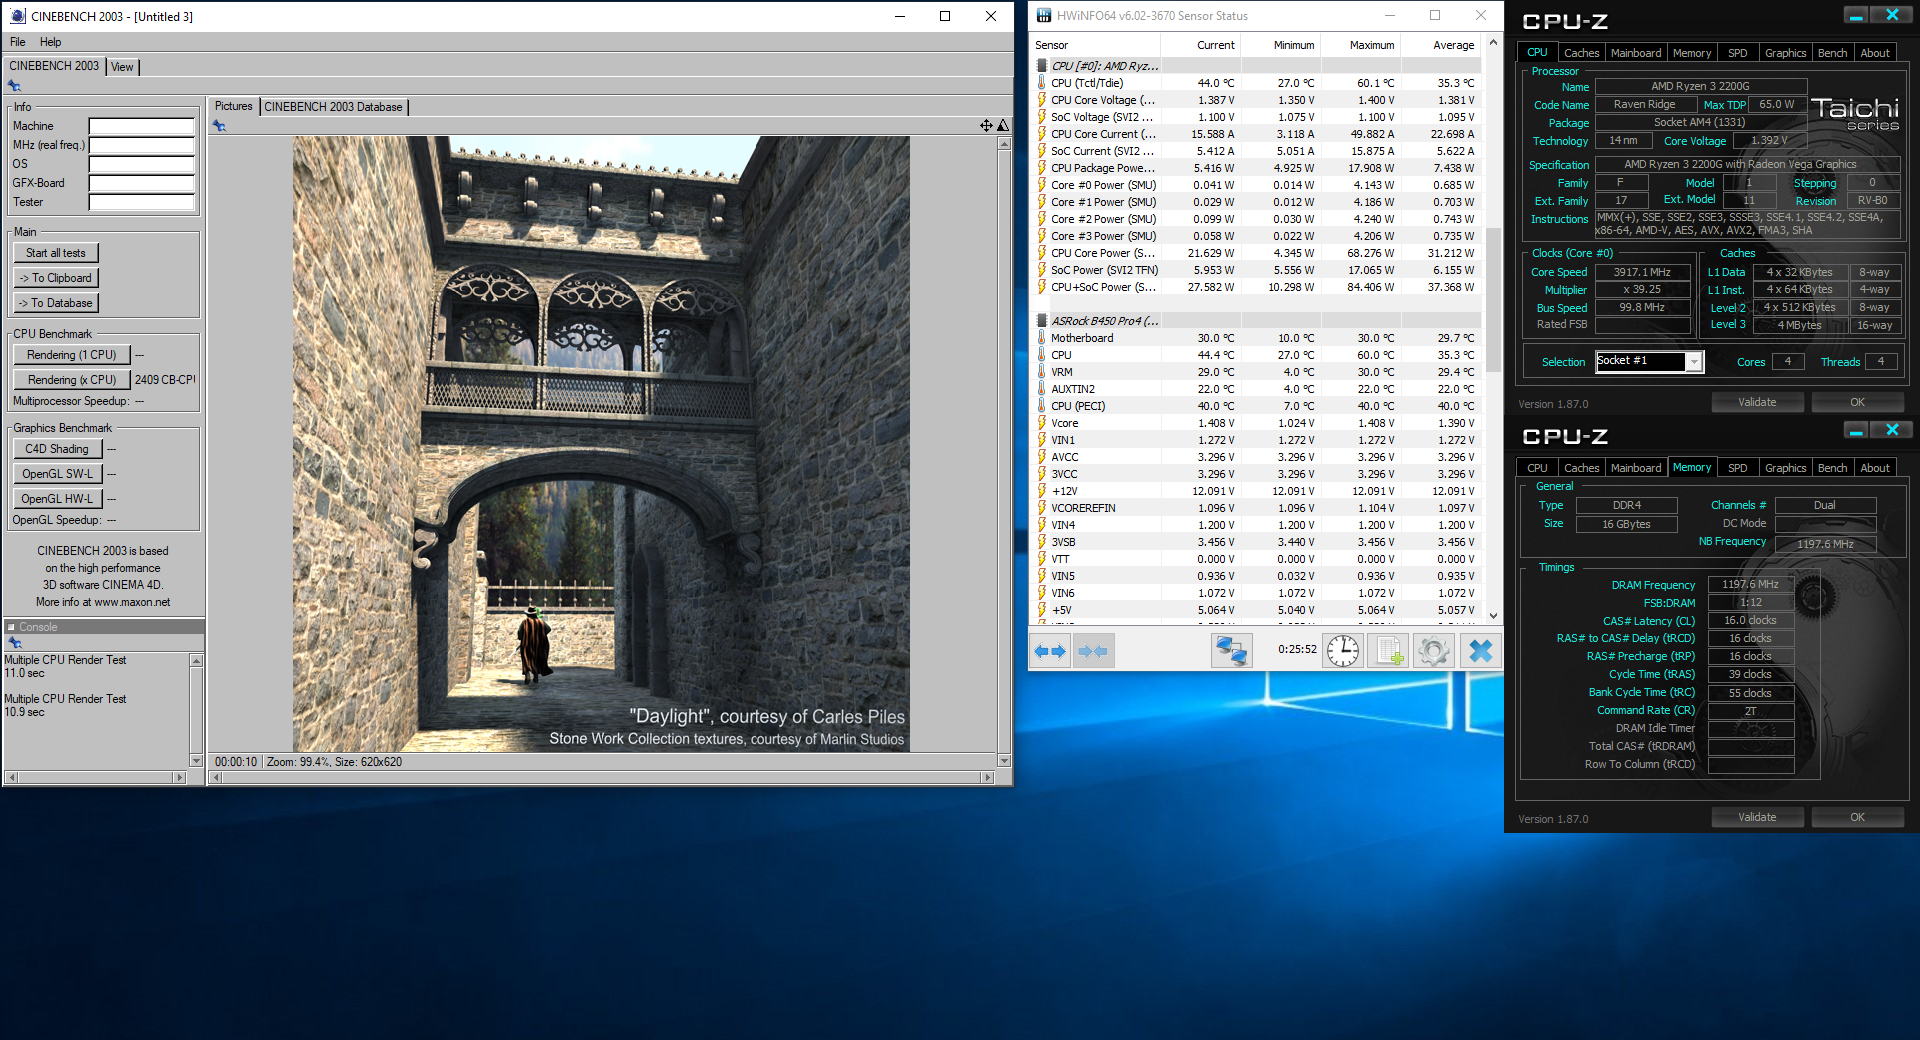Click the pin icon under the CINEBENCH 2003 tab

pyautogui.click(x=14, y=86)
